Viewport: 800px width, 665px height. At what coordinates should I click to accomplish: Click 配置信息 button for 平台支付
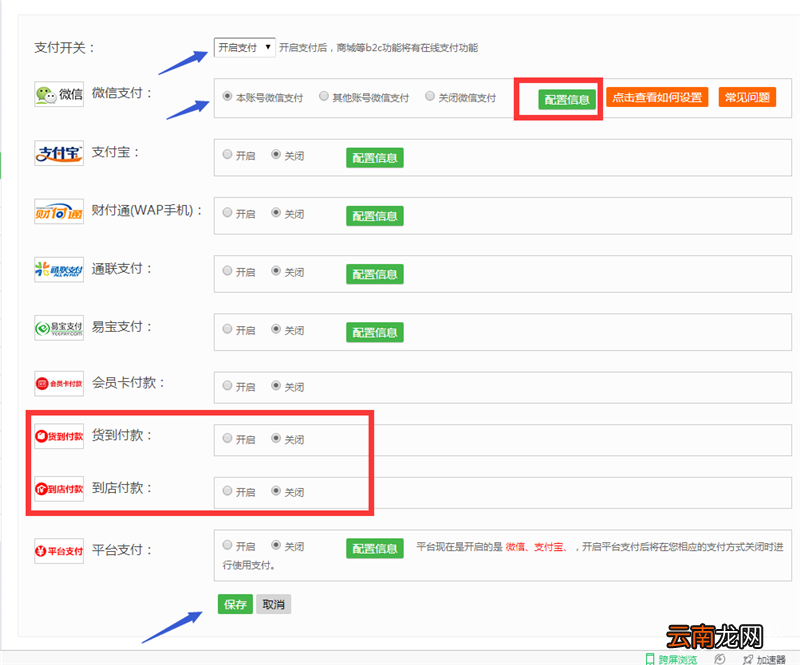(374, 549)
